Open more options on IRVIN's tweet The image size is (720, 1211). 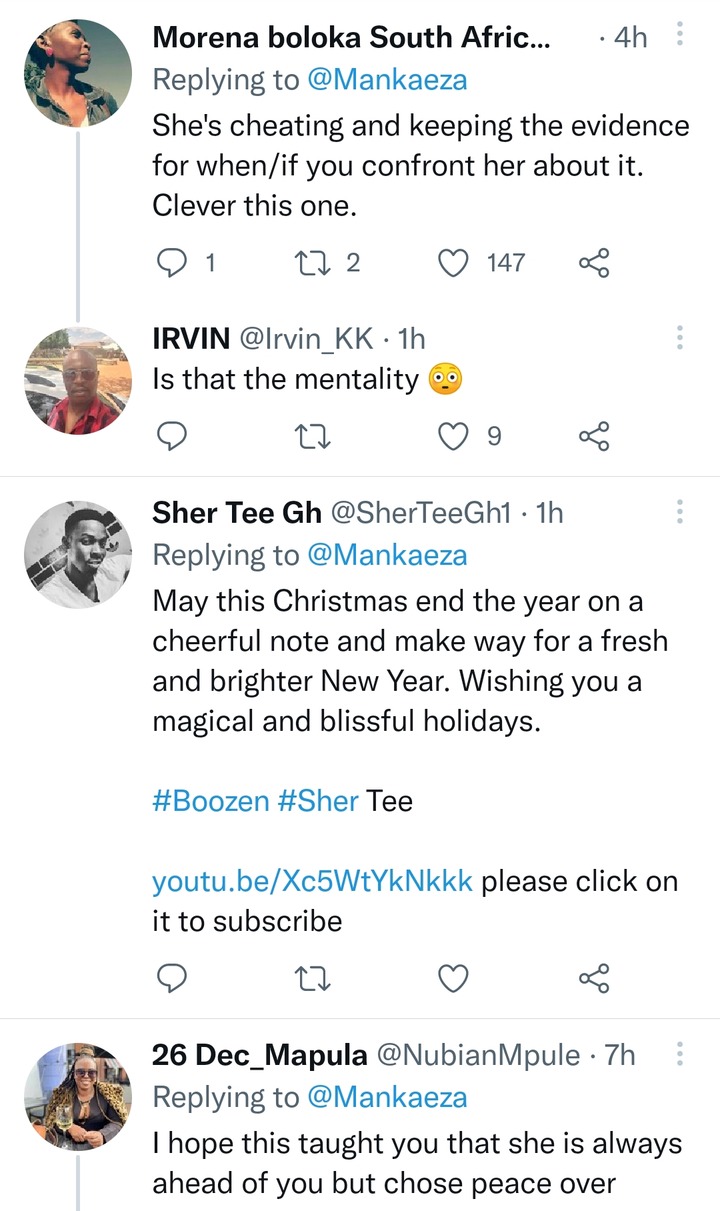coord(680,338)
